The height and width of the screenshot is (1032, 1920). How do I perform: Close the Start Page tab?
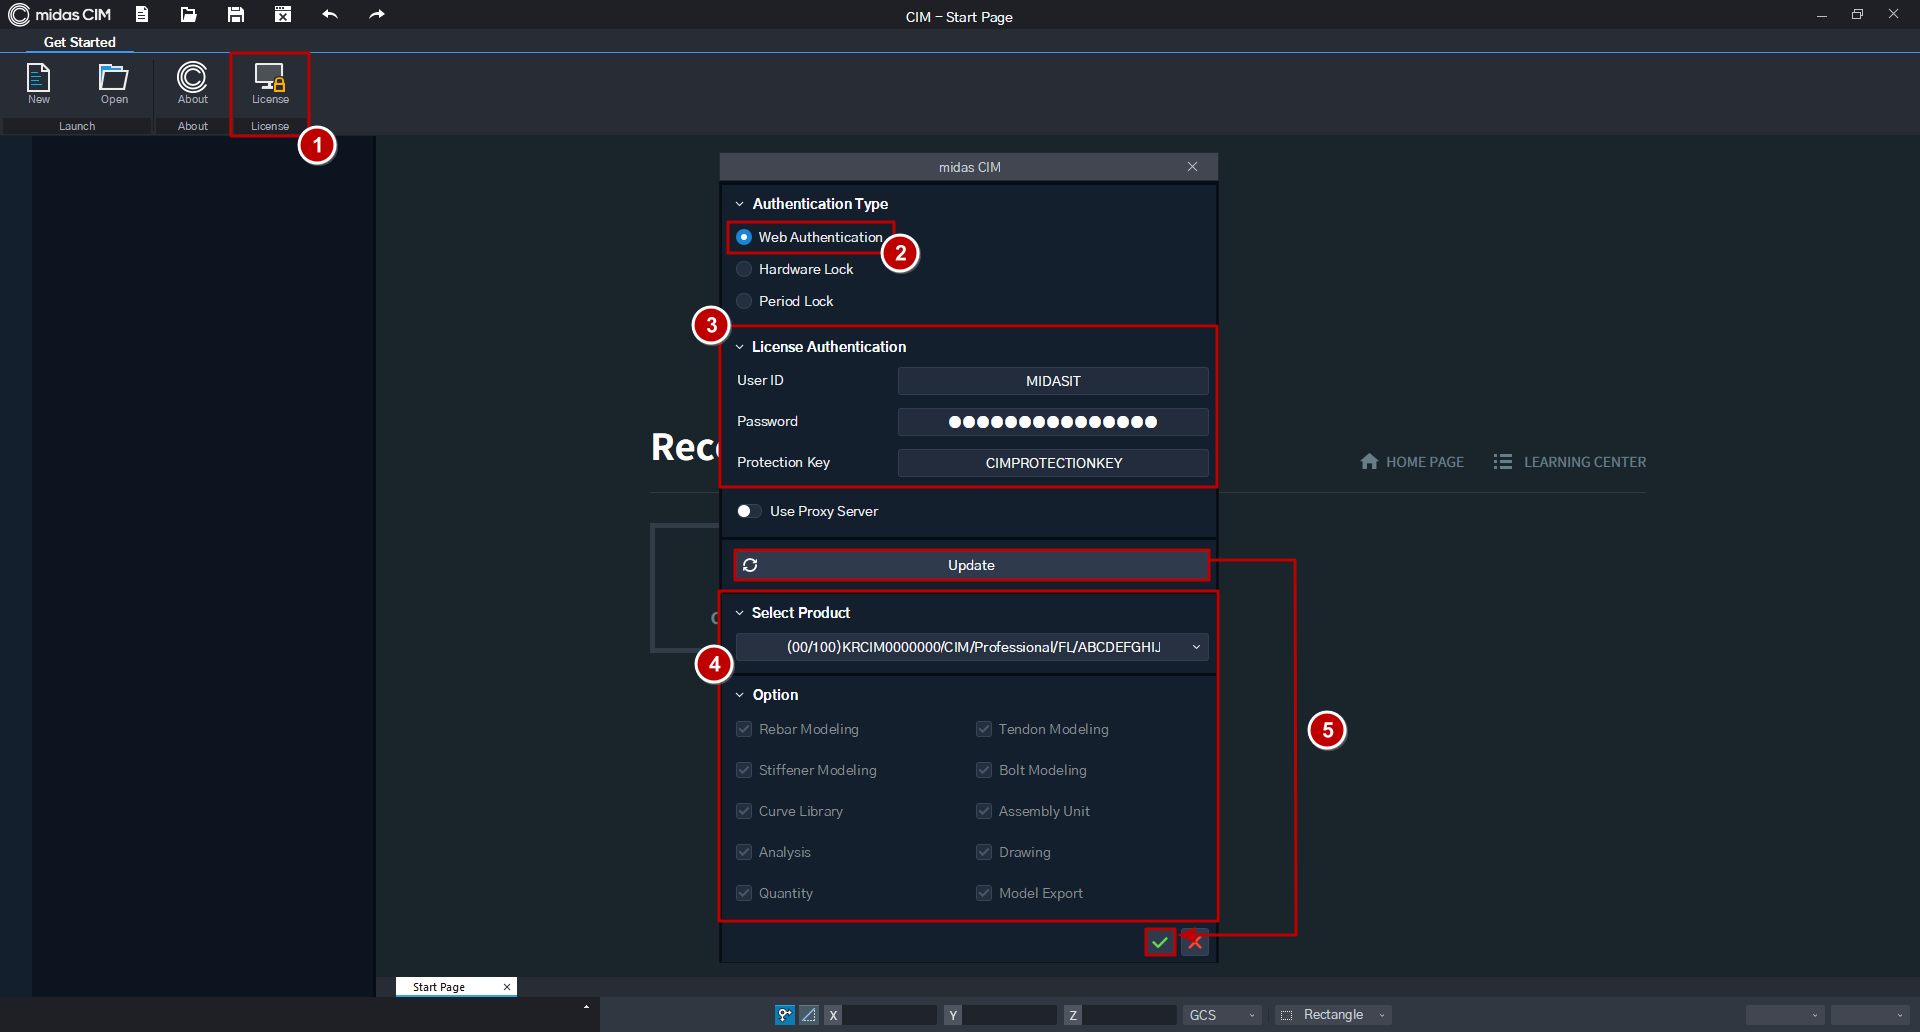point(507,987)
